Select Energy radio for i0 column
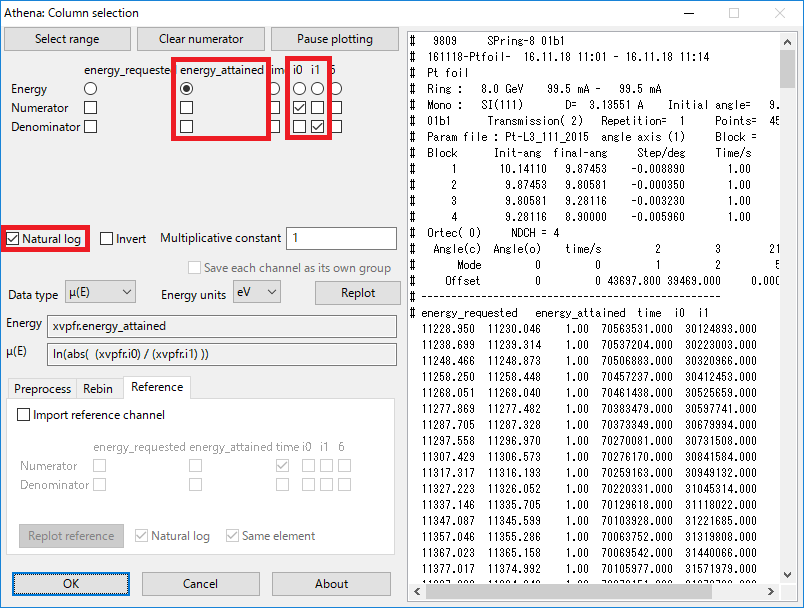 [x=299, y=89]
